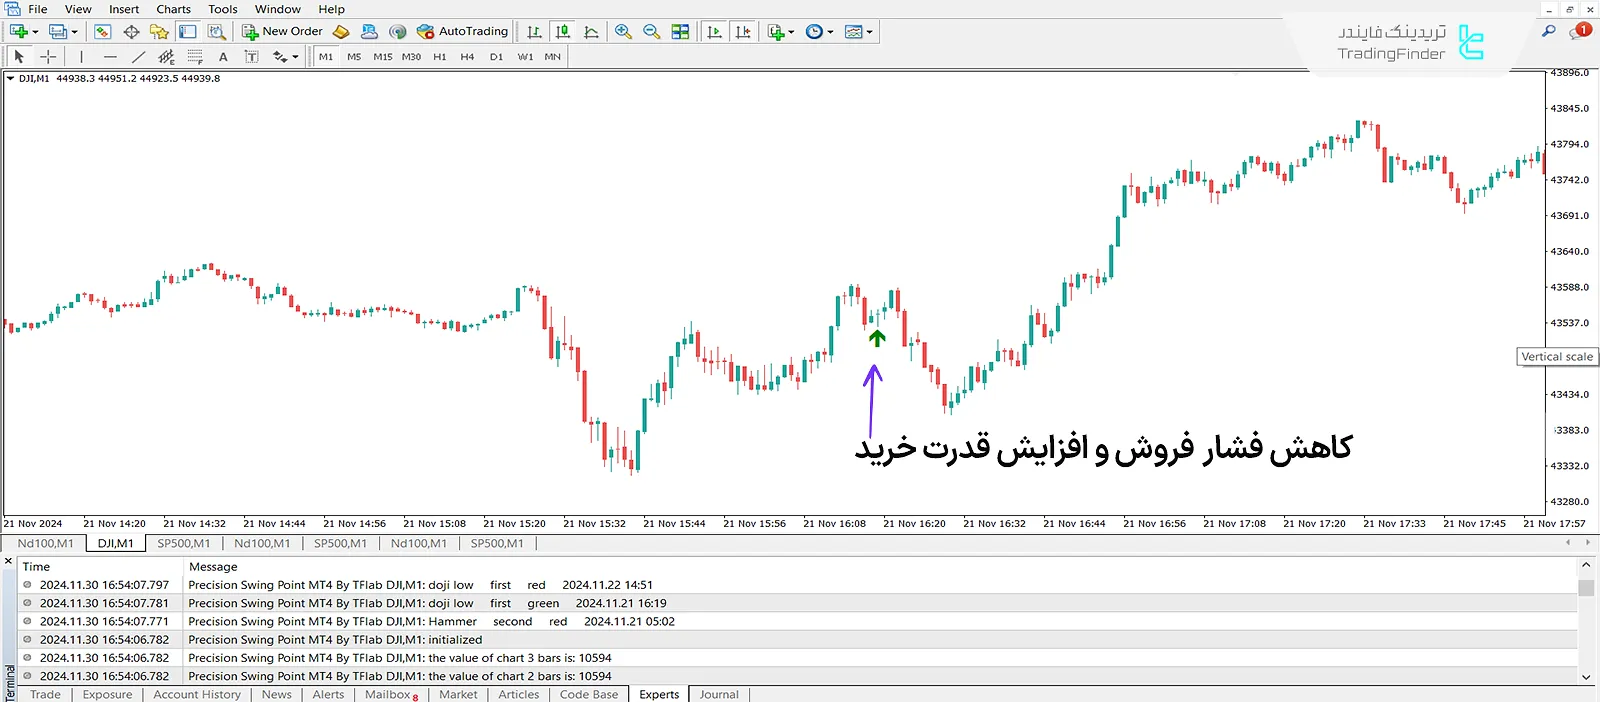
Task: Toggle the Strategy Tester panel
Action: point(216,32)
